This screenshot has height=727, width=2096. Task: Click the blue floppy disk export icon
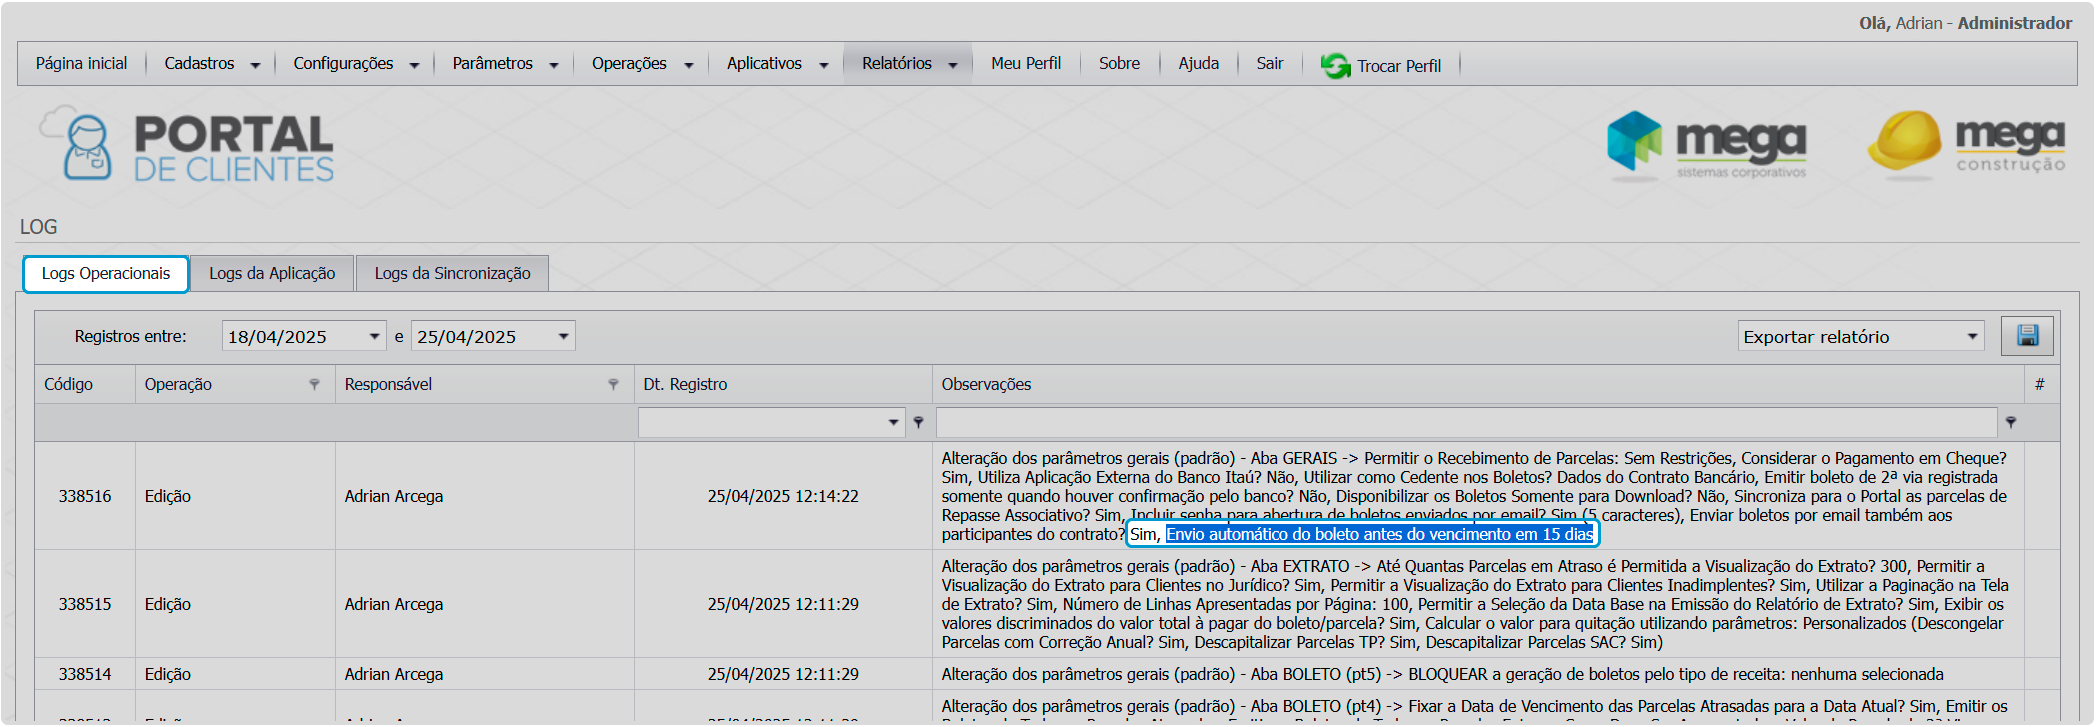coord(2027,336)
